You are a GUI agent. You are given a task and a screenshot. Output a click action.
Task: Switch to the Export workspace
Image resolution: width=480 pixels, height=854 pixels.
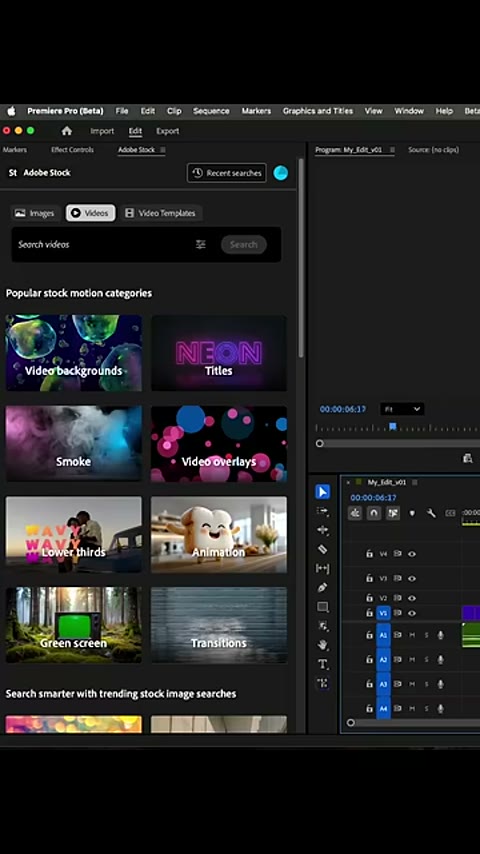point(167,131)
